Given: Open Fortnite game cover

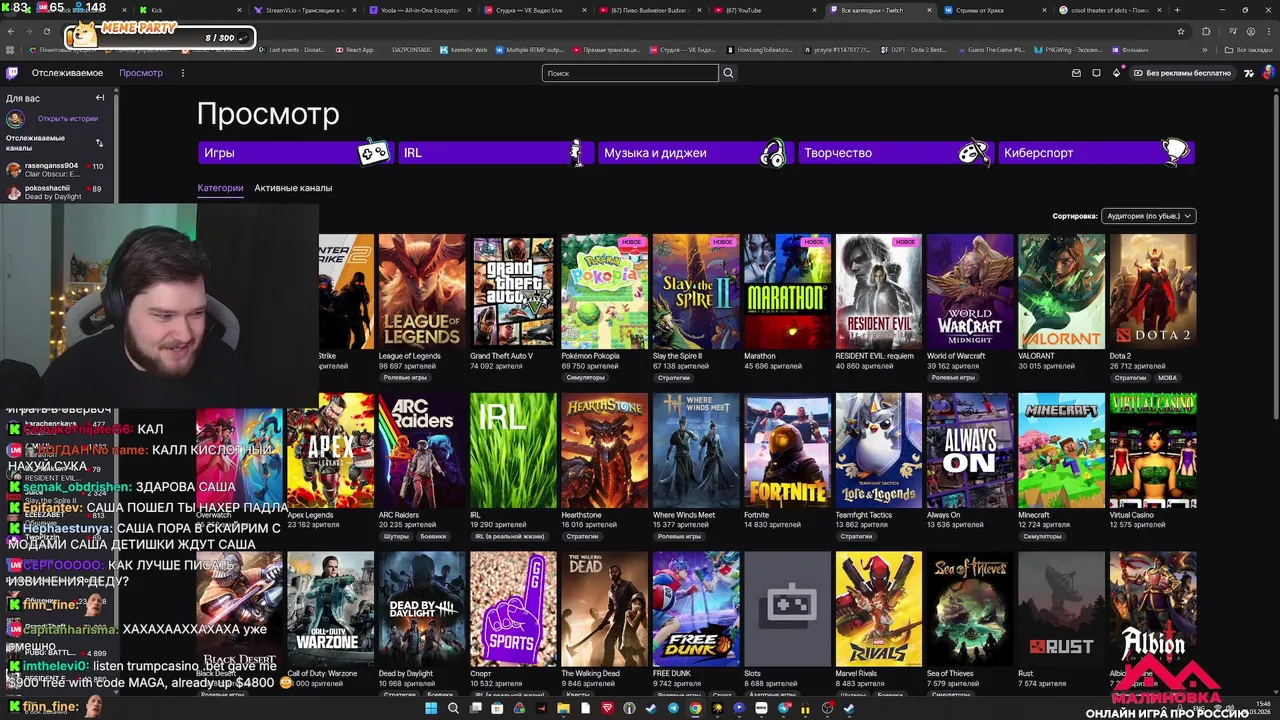Looking at the screenshot, I should pos(787,451).
